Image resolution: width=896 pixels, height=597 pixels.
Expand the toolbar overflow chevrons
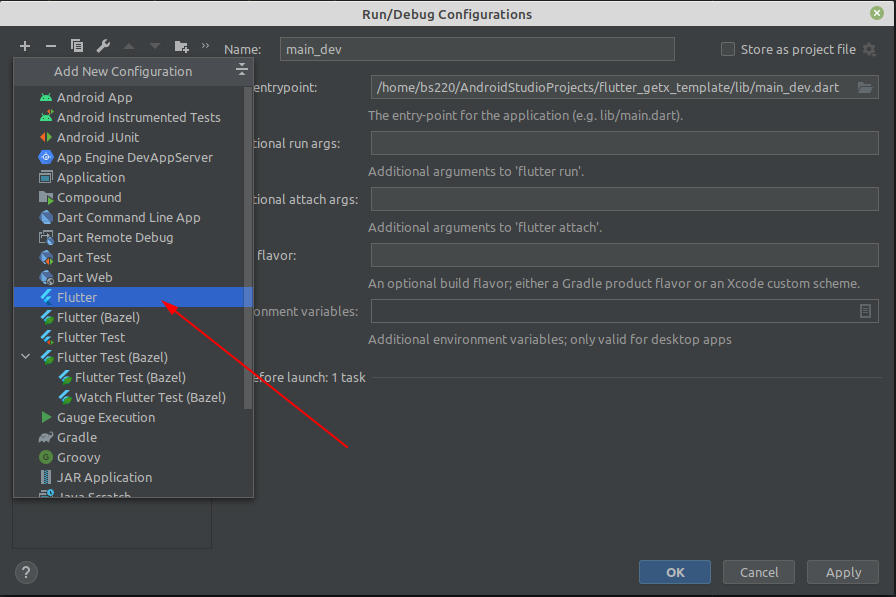click(205, 46)
